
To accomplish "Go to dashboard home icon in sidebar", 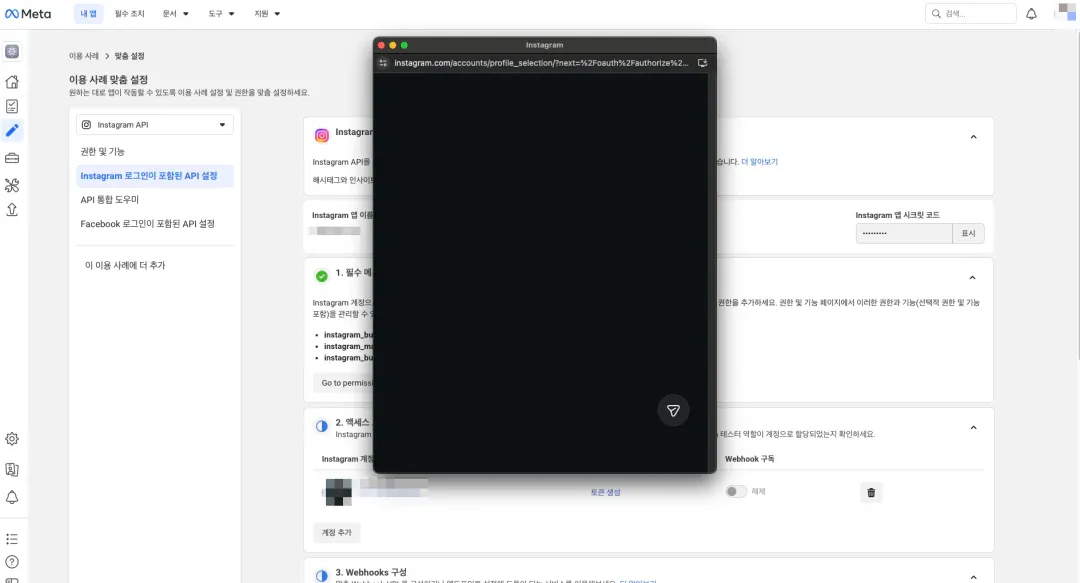I will coord(12,82).
